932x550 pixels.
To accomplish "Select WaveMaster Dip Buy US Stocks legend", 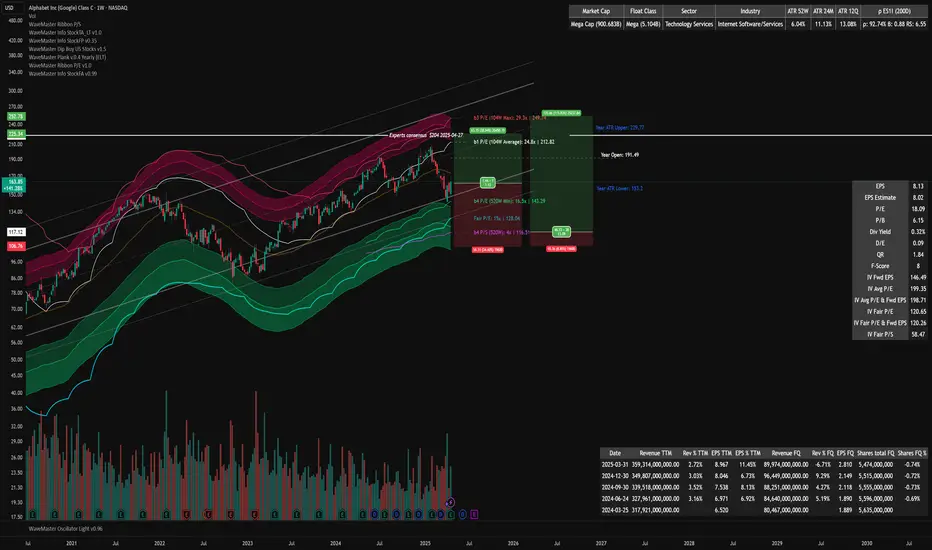I will coord(67,49).
